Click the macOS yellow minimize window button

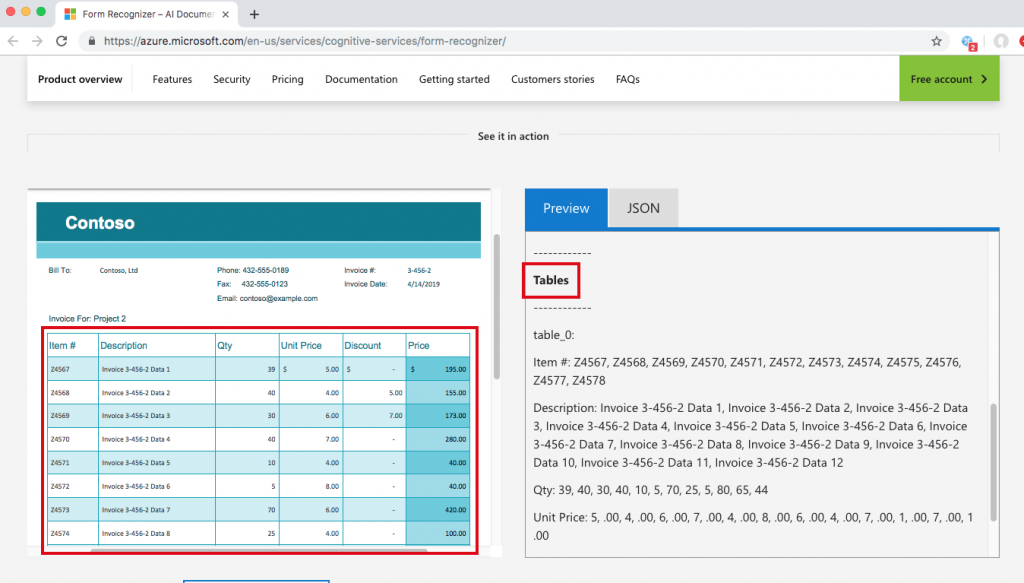click(25, 12)
